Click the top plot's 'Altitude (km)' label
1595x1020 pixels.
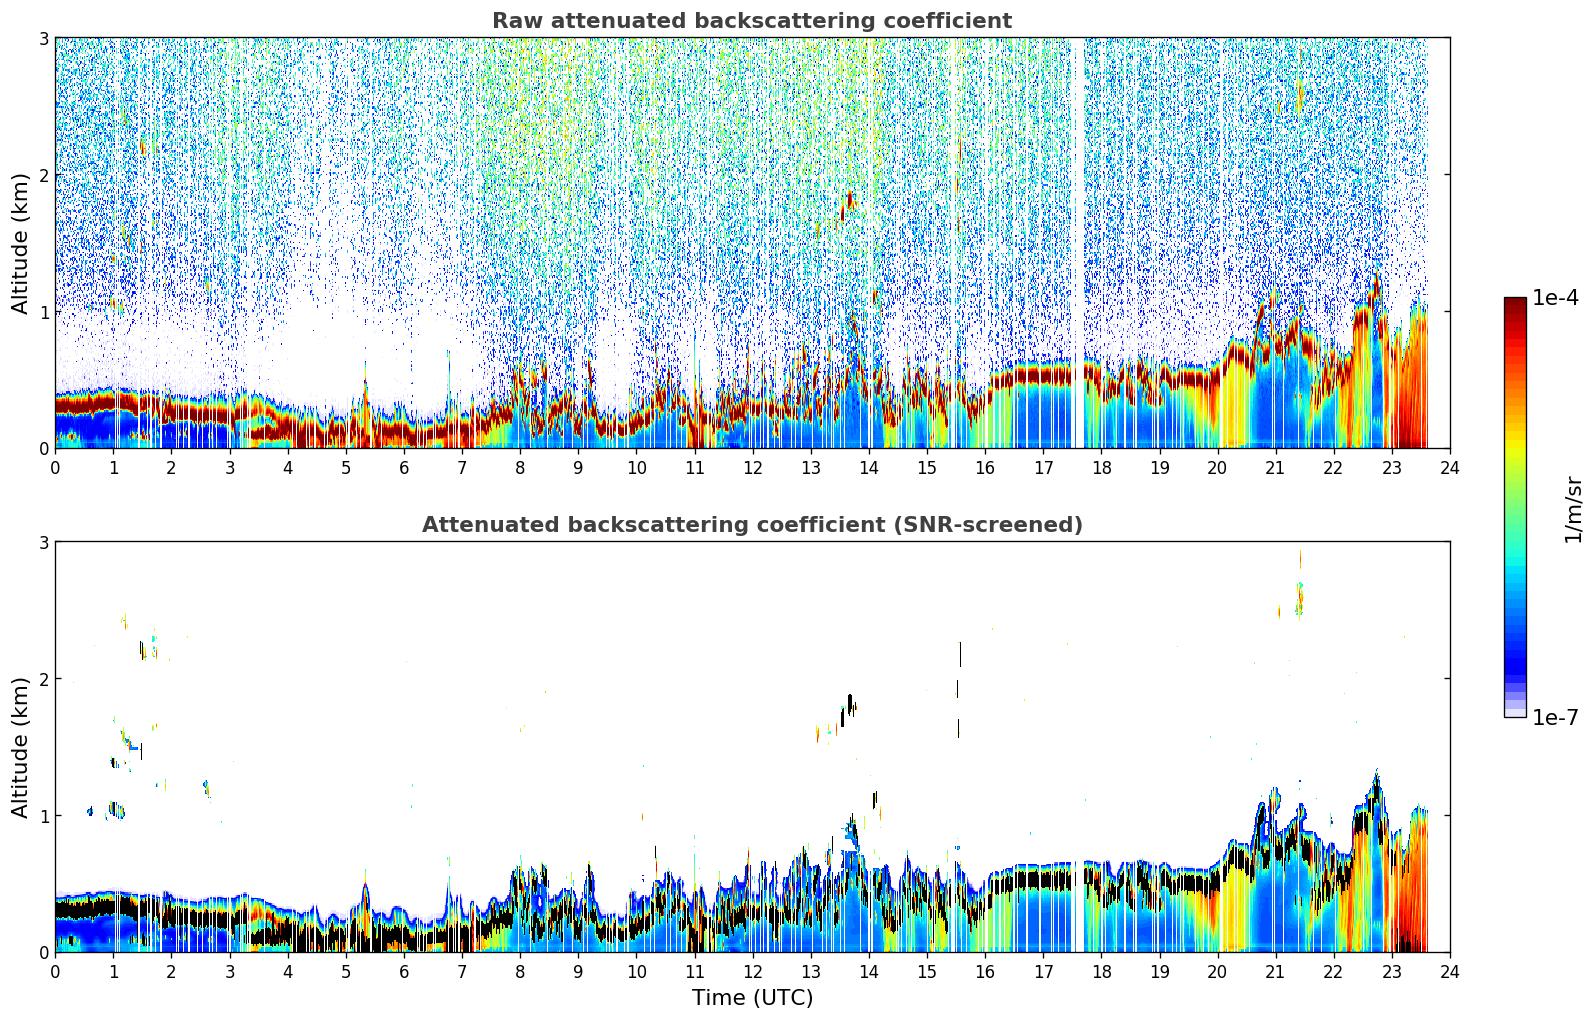[21, 243]
